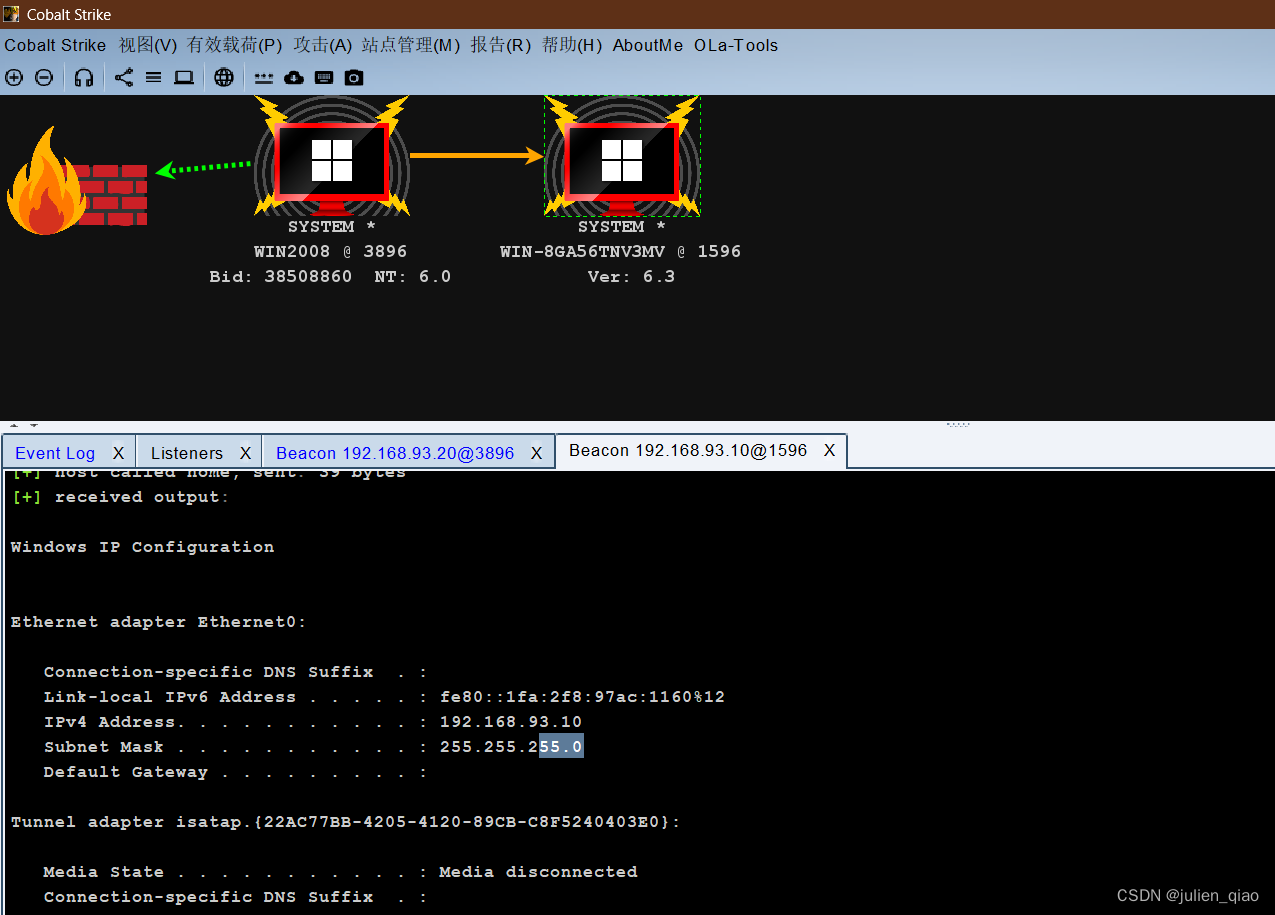Open listeners via headphones icon
Screen dimensions: 1275x915
pyautogui.click(x=84, y=77)
